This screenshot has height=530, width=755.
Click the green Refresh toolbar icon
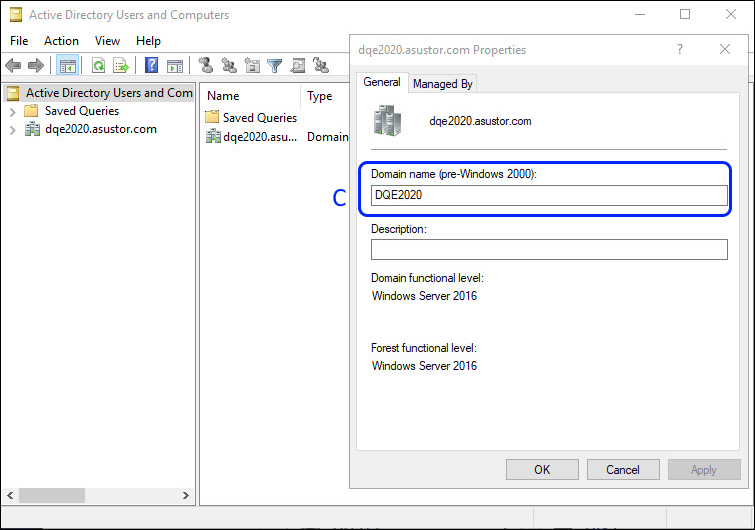pos(98,66)
